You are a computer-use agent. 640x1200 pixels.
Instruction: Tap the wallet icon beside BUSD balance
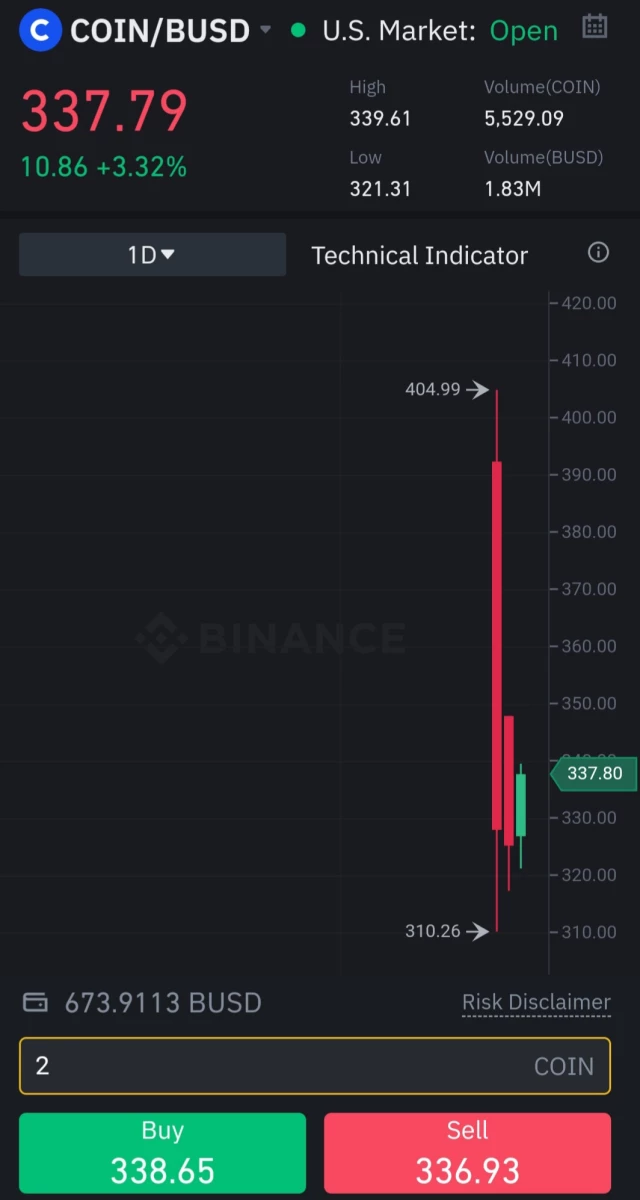click(35, 1002)
